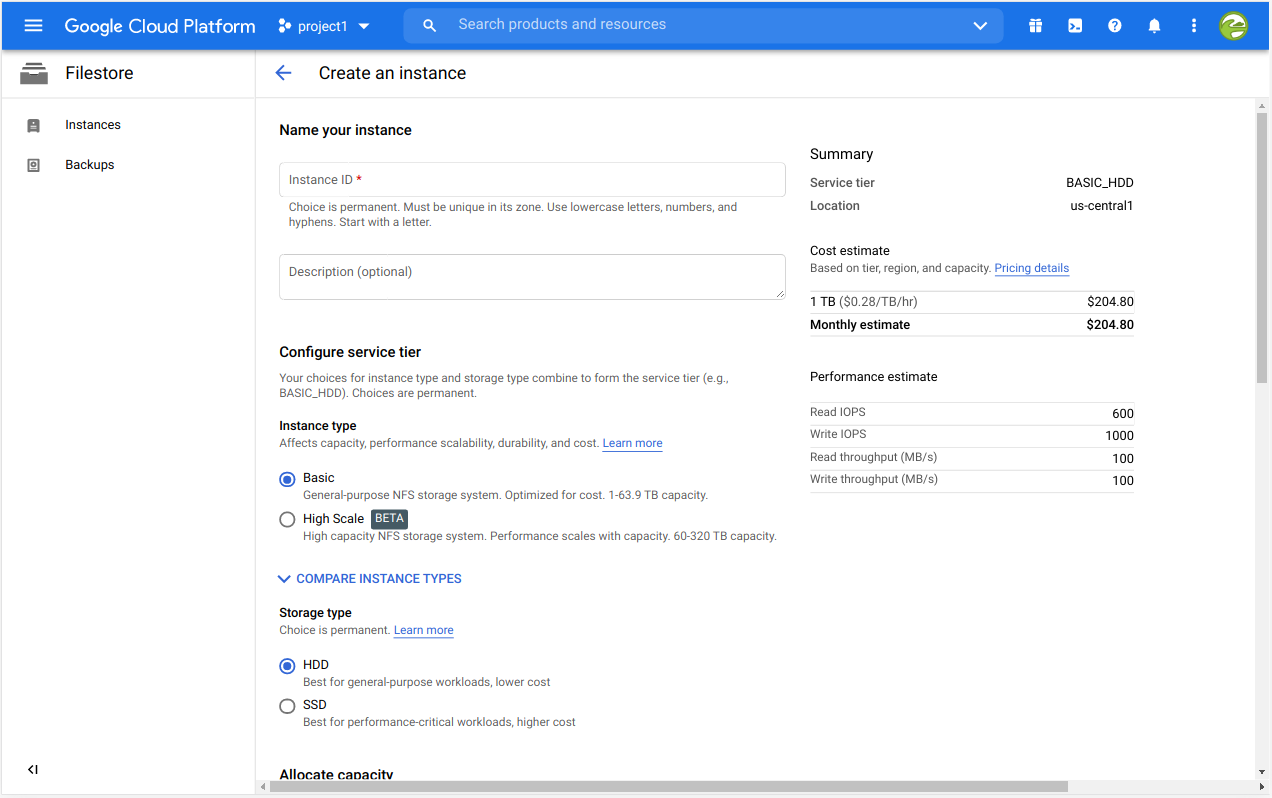Open the main navigation hamburger menu
Screen dimensions: 1272x798
click(33, 26)
